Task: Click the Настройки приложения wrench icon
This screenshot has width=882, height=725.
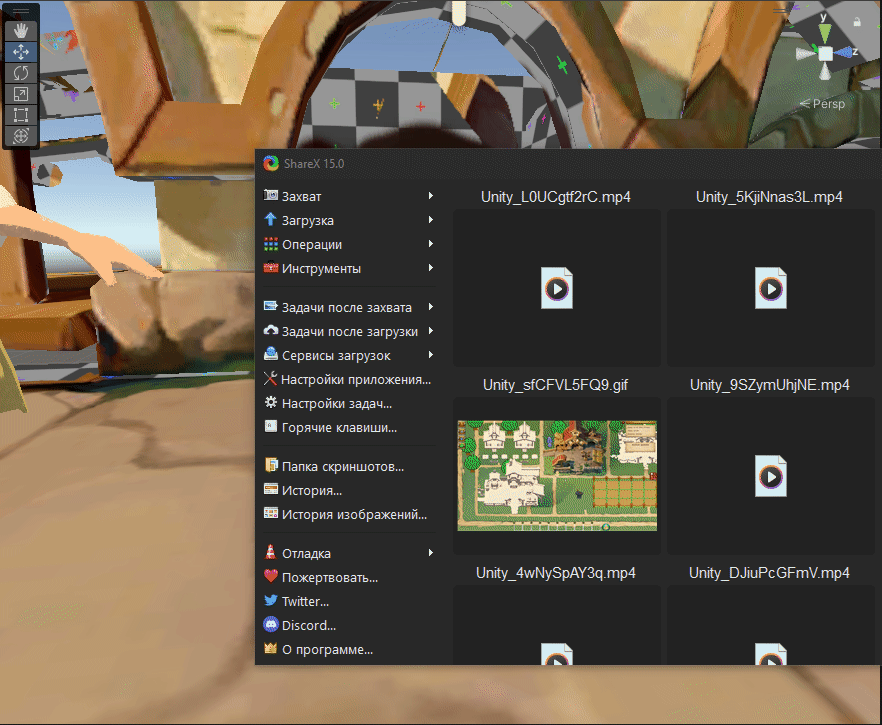Action: 271,379
